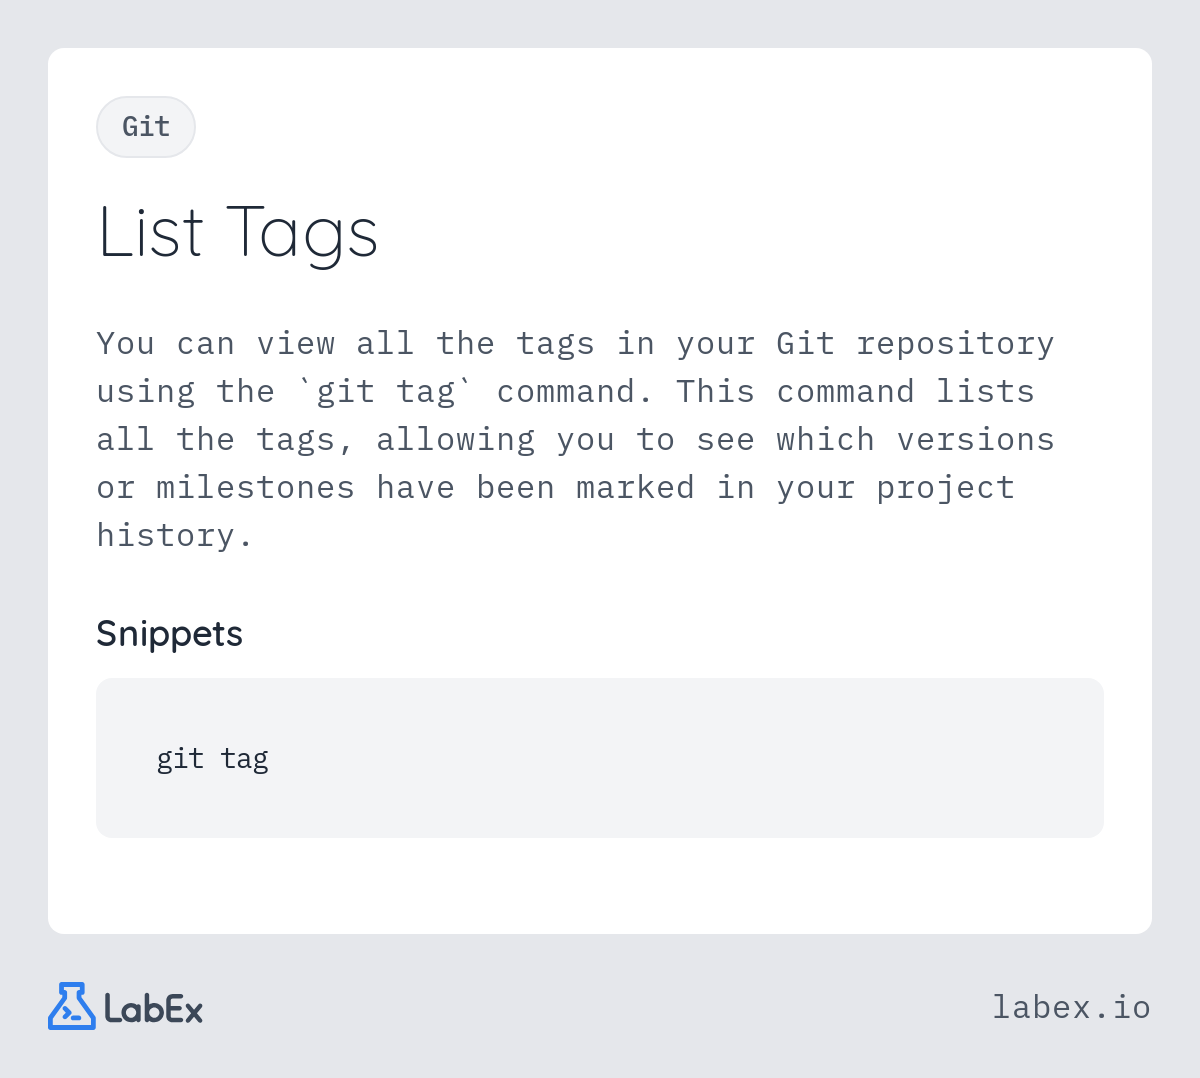Click the word "history." ending the description
The height and width of the screenshot is (1078, 1200).
[174, 535]
